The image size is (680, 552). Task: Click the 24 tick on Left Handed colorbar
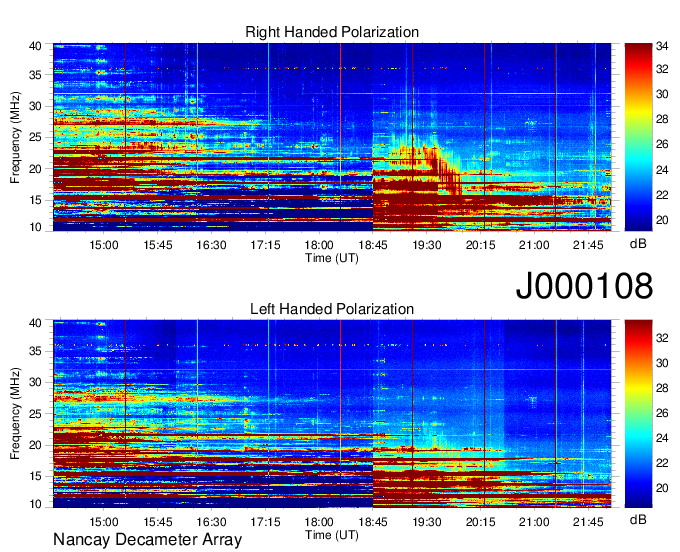click(x=662, y=438)
